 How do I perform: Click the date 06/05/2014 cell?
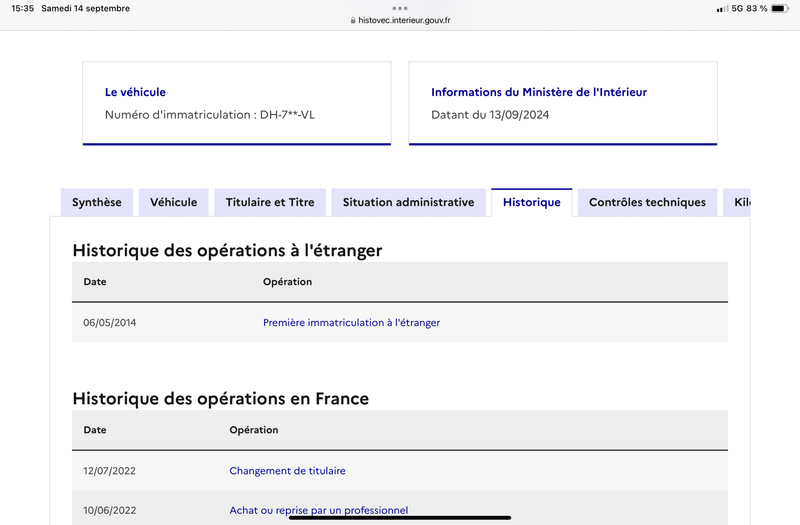110,322
